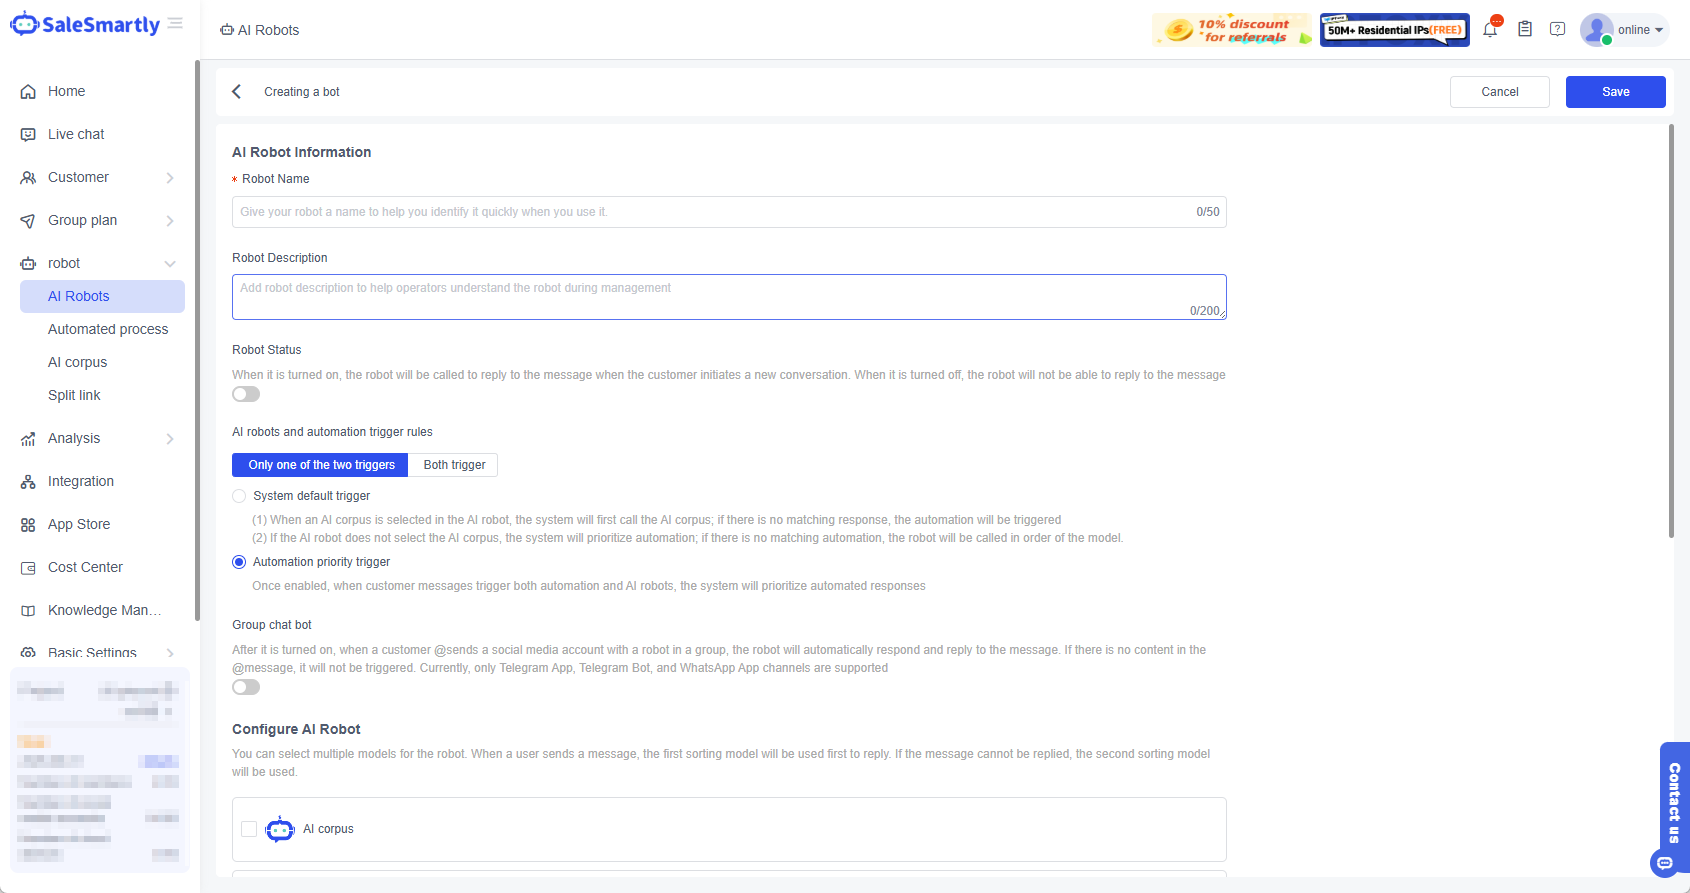This screenshot has width=1690, height=893.
Task: Click the notification bell icon
Action: tap(1490, 30)
